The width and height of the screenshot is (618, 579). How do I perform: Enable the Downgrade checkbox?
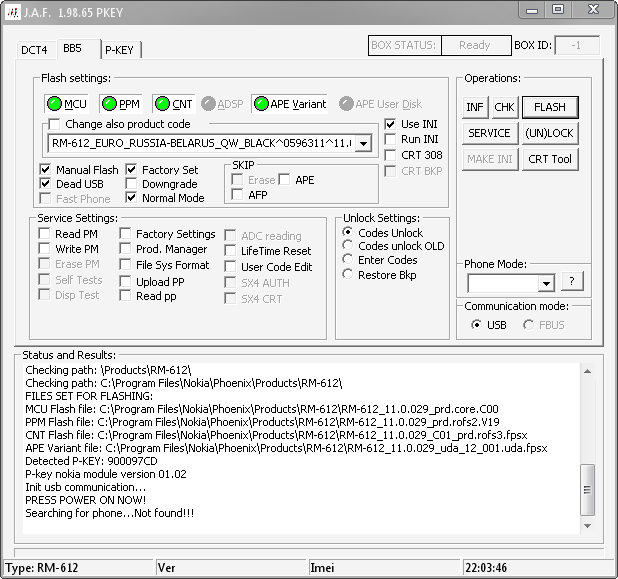point(131,184)
